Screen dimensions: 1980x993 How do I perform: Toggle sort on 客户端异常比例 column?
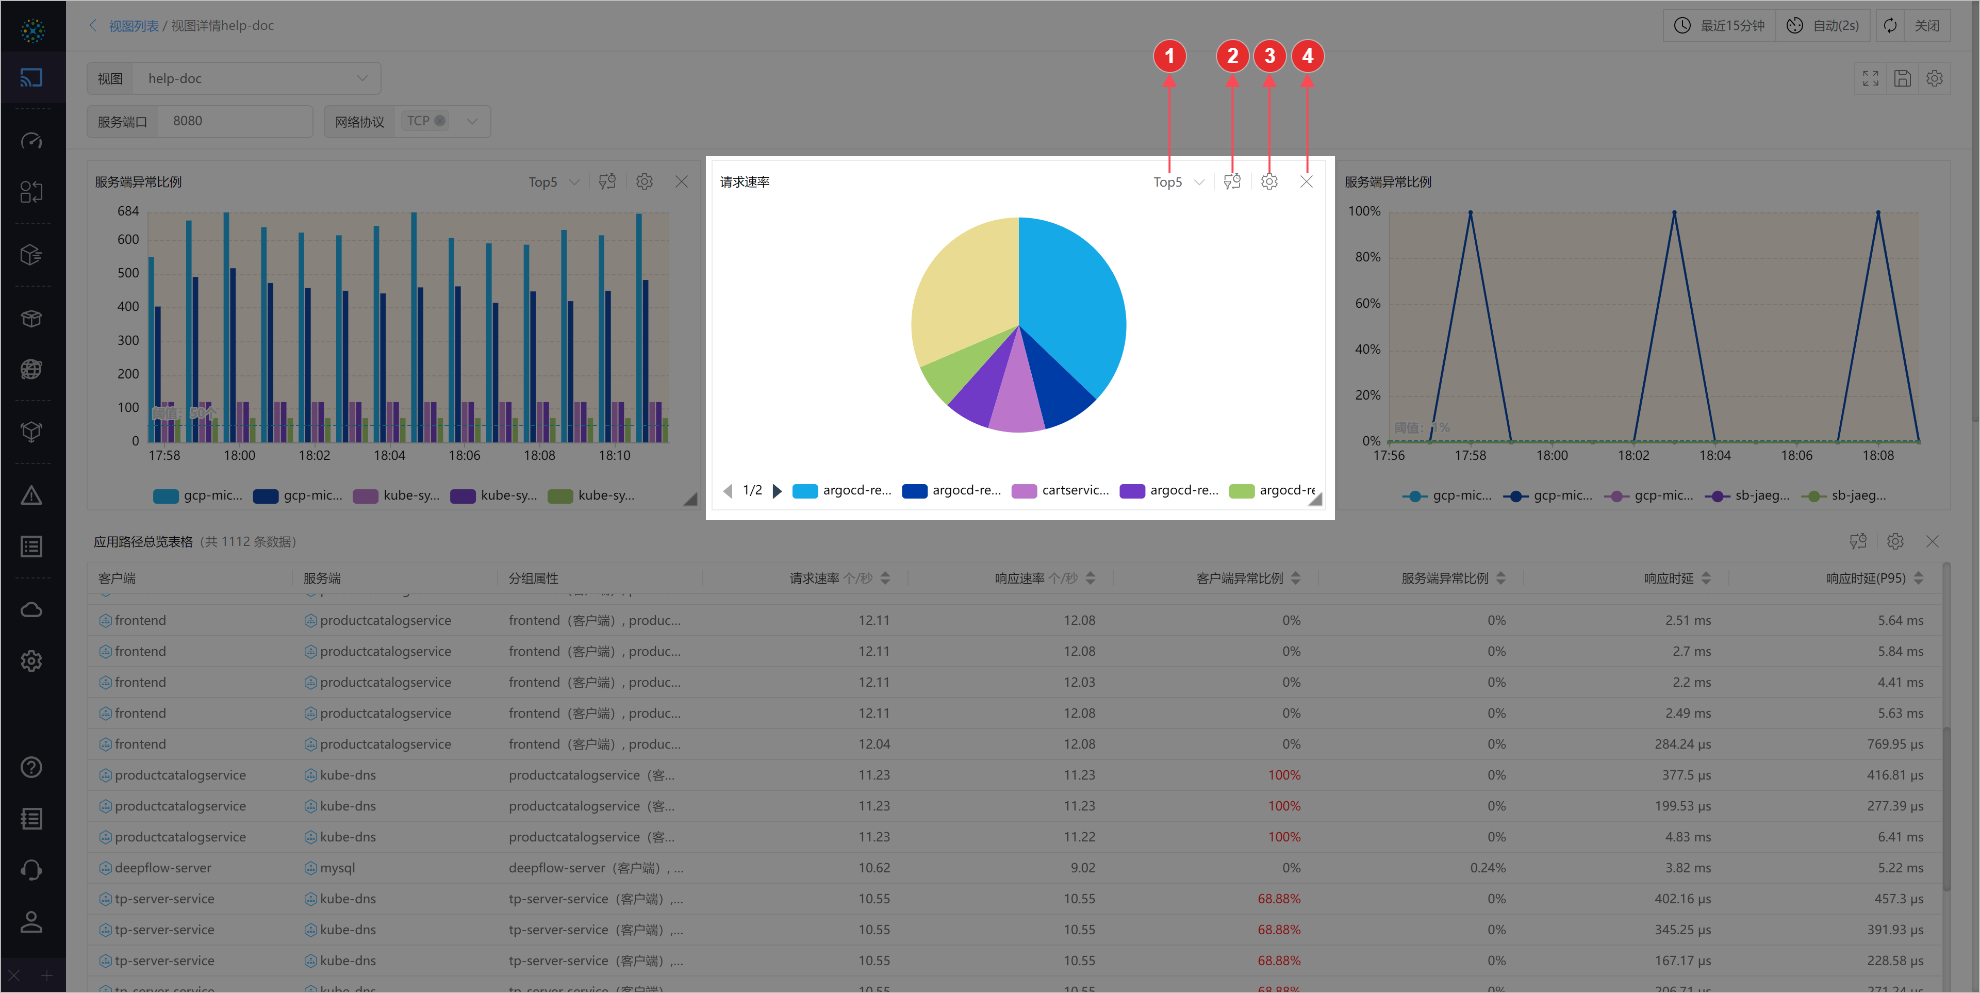[1296, 578]
